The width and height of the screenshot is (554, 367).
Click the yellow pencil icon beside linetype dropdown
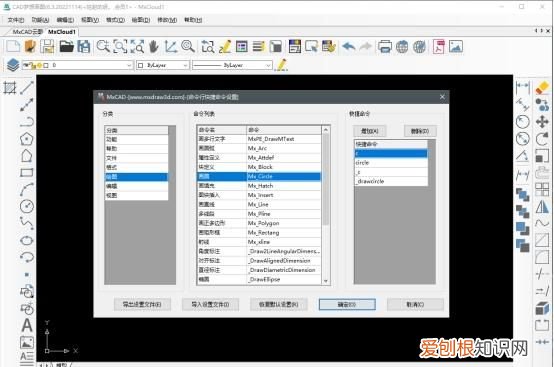(281, 65)
